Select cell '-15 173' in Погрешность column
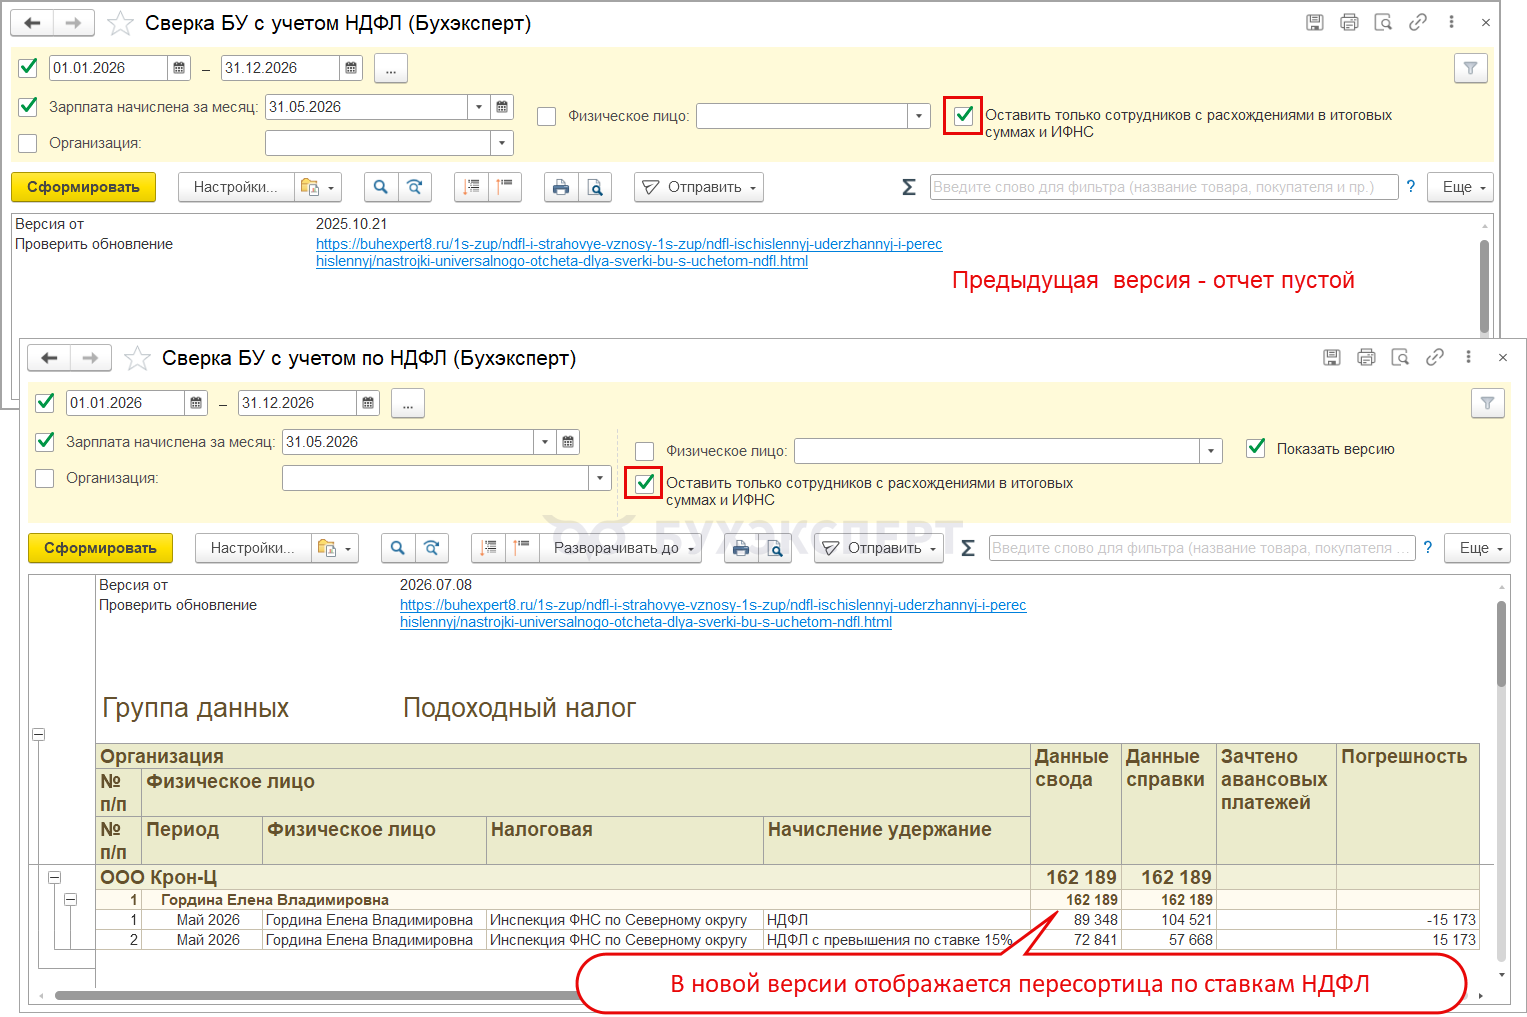 (1407, 920)
